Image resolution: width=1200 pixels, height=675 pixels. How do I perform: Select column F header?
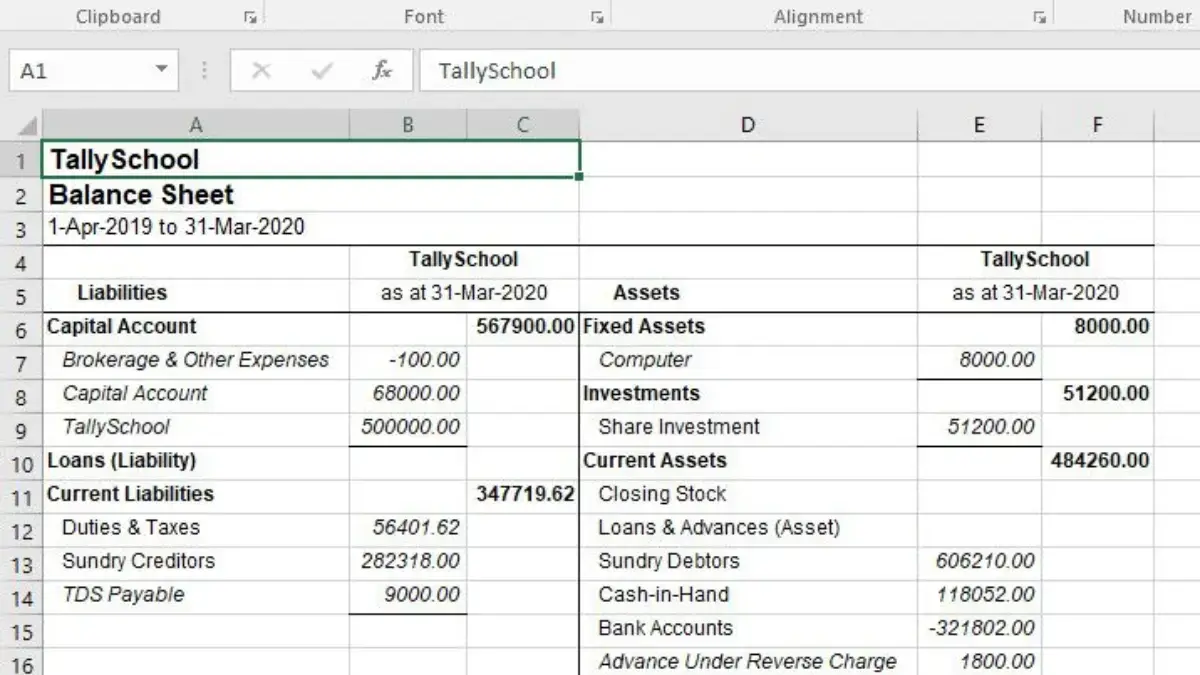tap(1097, 125)
